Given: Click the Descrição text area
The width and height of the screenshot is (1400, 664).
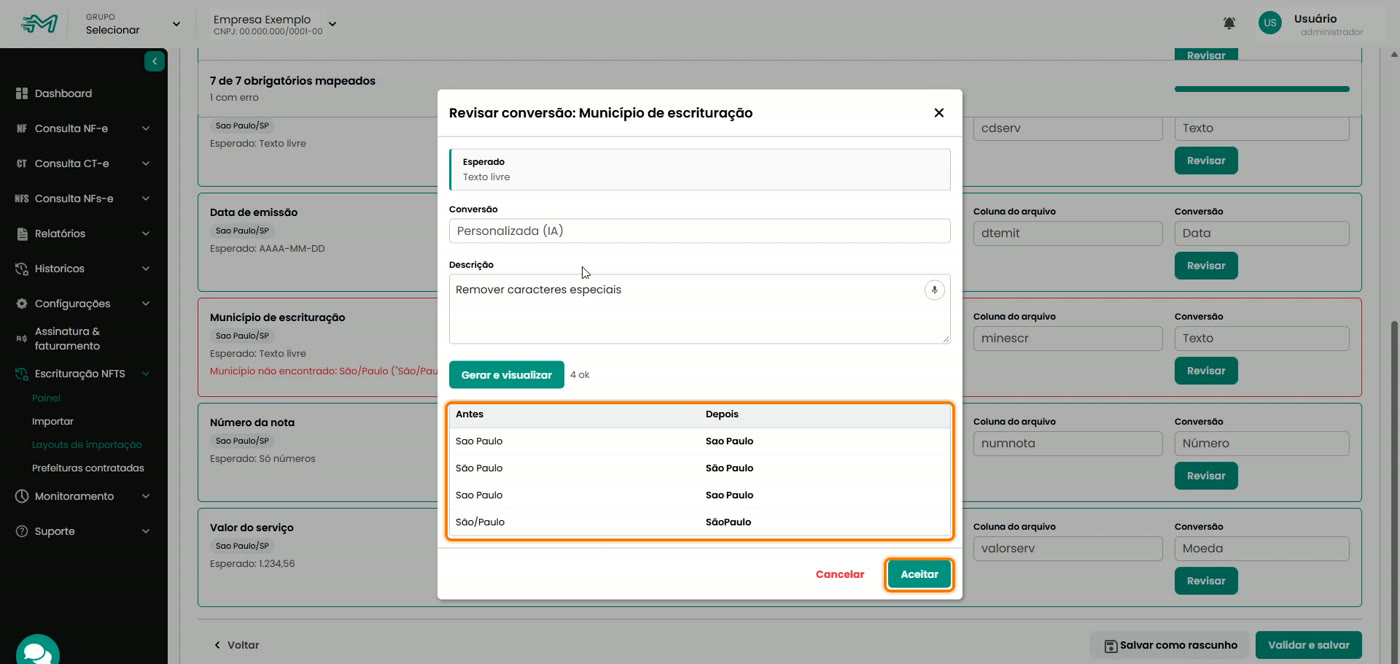Looking at the screenshot, I should [700, 309].
